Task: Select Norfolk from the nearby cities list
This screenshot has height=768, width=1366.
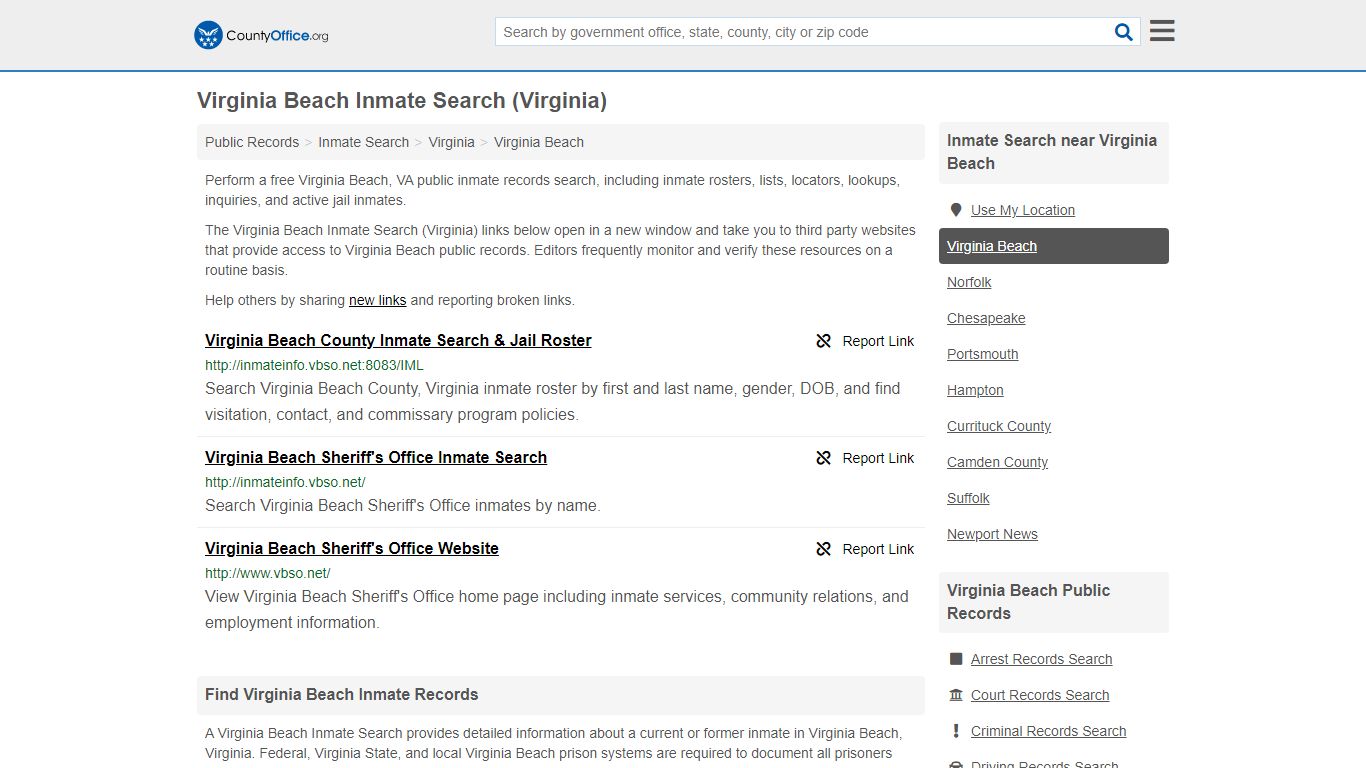Action: pos(968,282)
